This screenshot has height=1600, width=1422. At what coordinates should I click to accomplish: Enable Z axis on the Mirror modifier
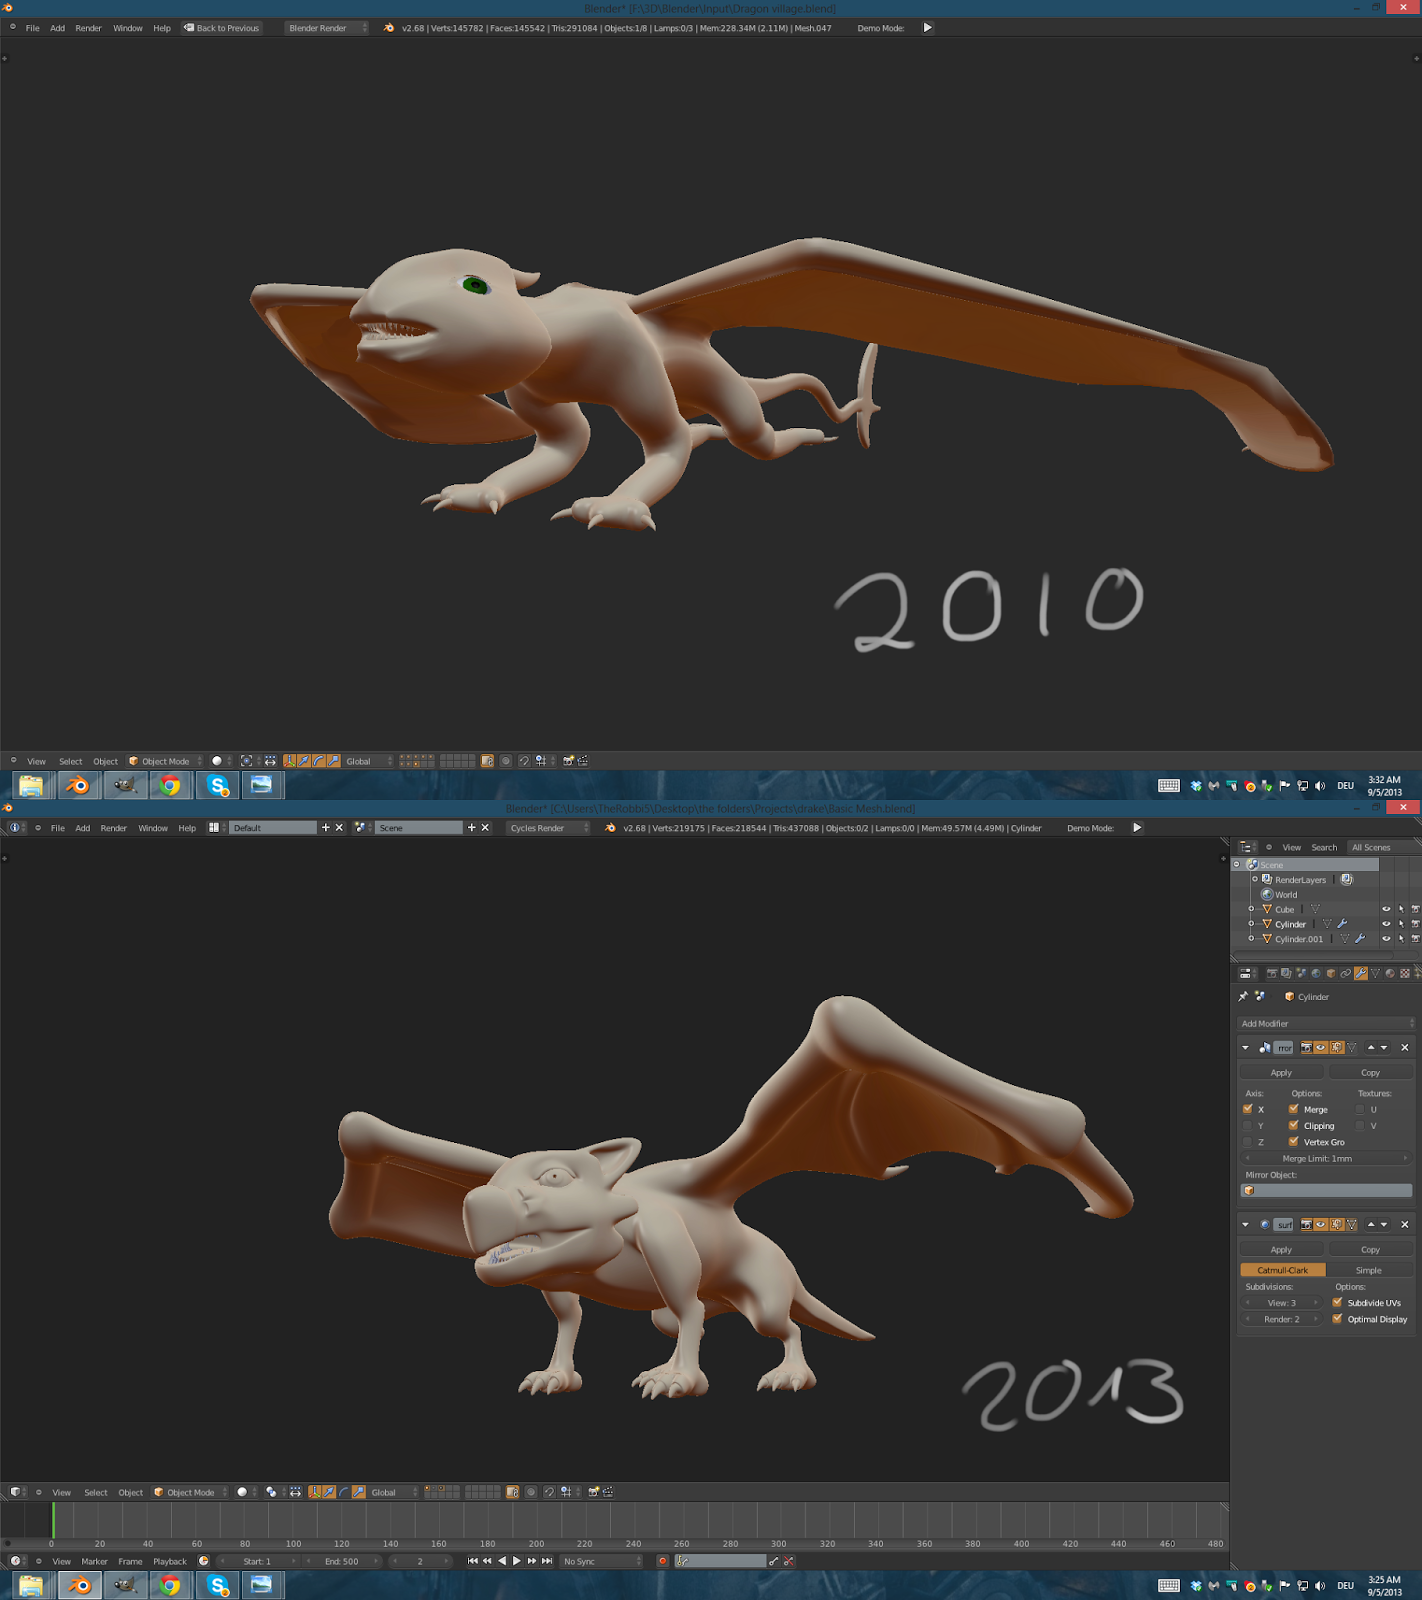1247,1142
